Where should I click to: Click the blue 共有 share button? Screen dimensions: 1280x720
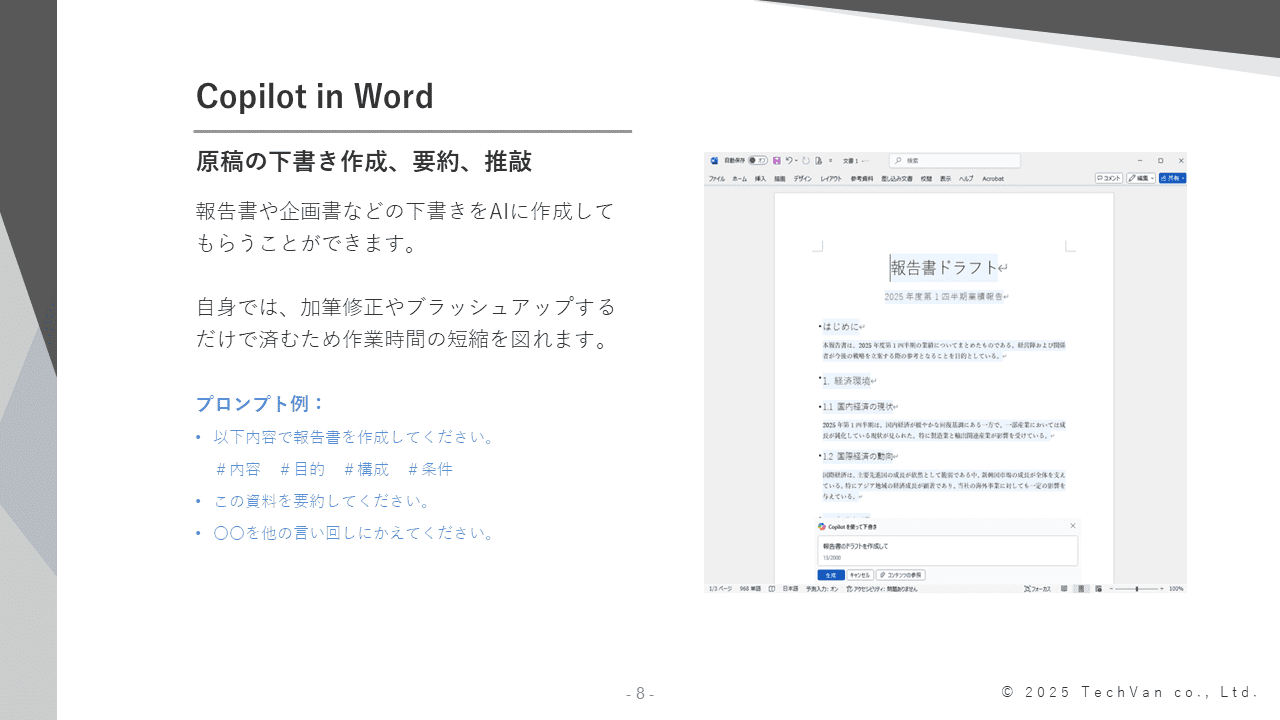coord(1172,178)
